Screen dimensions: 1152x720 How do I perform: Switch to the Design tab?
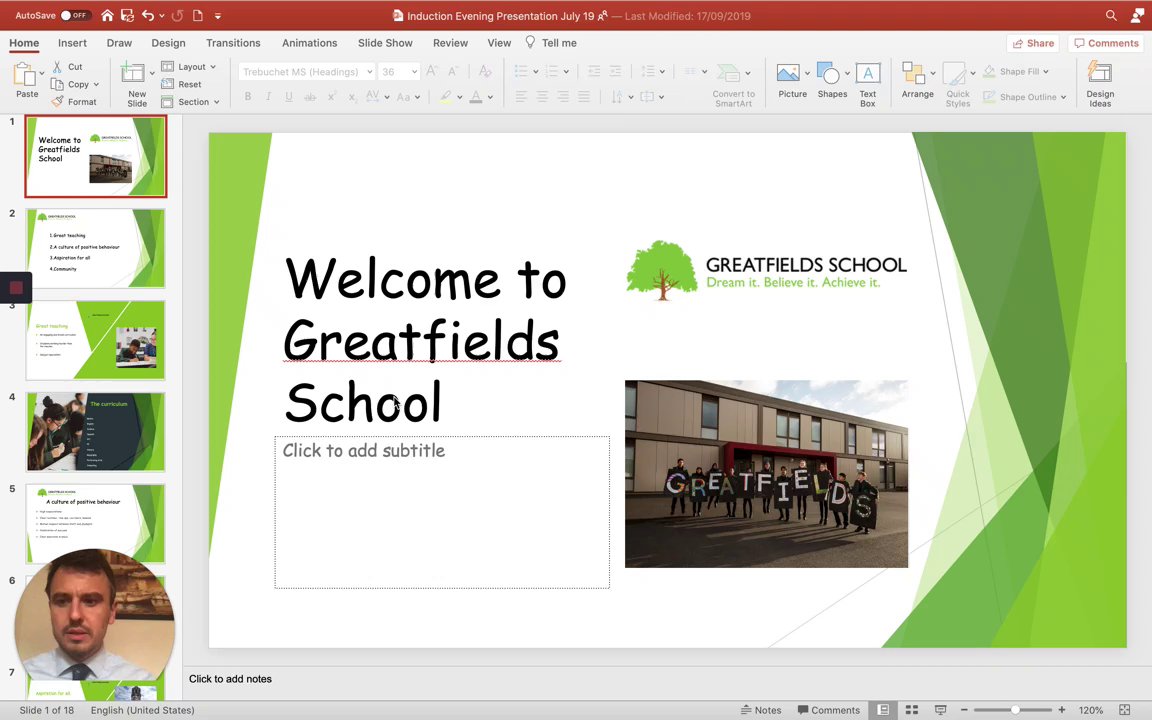[168, 43]
